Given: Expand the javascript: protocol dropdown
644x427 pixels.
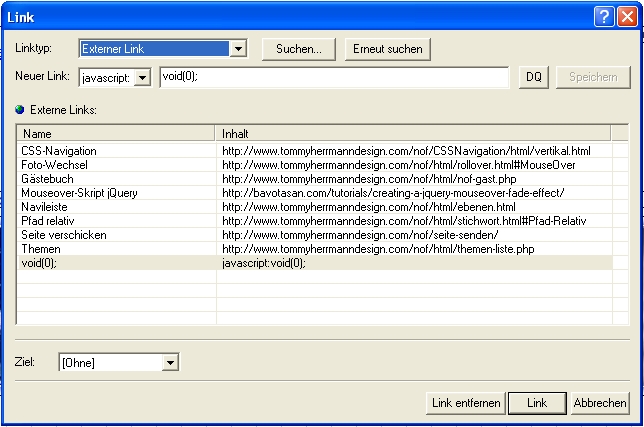Looking at the screenshot, I should [142, 78].
